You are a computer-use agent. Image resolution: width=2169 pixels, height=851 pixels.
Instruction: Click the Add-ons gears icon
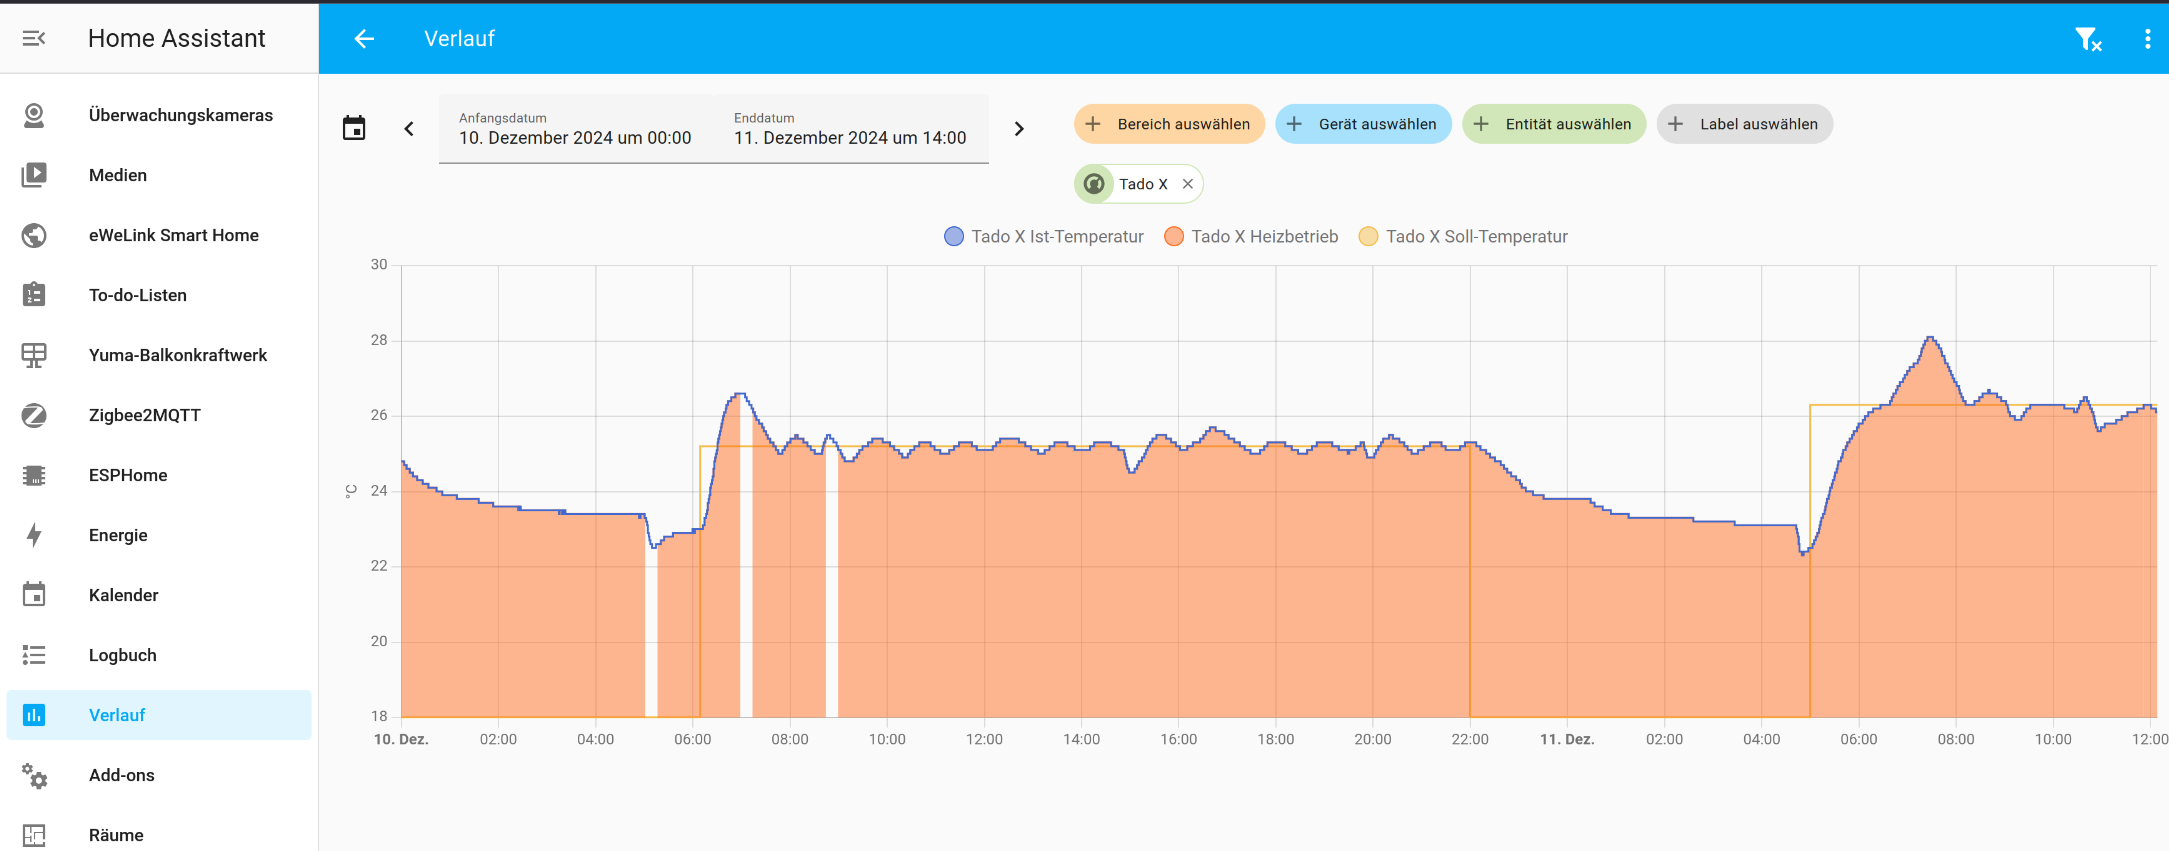pos(34,775)
